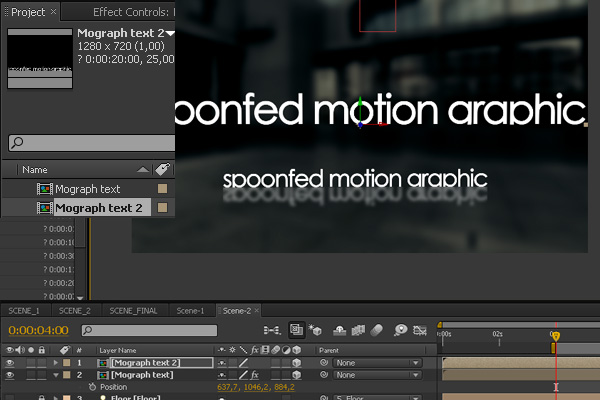Open the SCENE_FINAL timeline tab
The height and width of the screenshot is (400, 600).
click(x=134, y=310)
